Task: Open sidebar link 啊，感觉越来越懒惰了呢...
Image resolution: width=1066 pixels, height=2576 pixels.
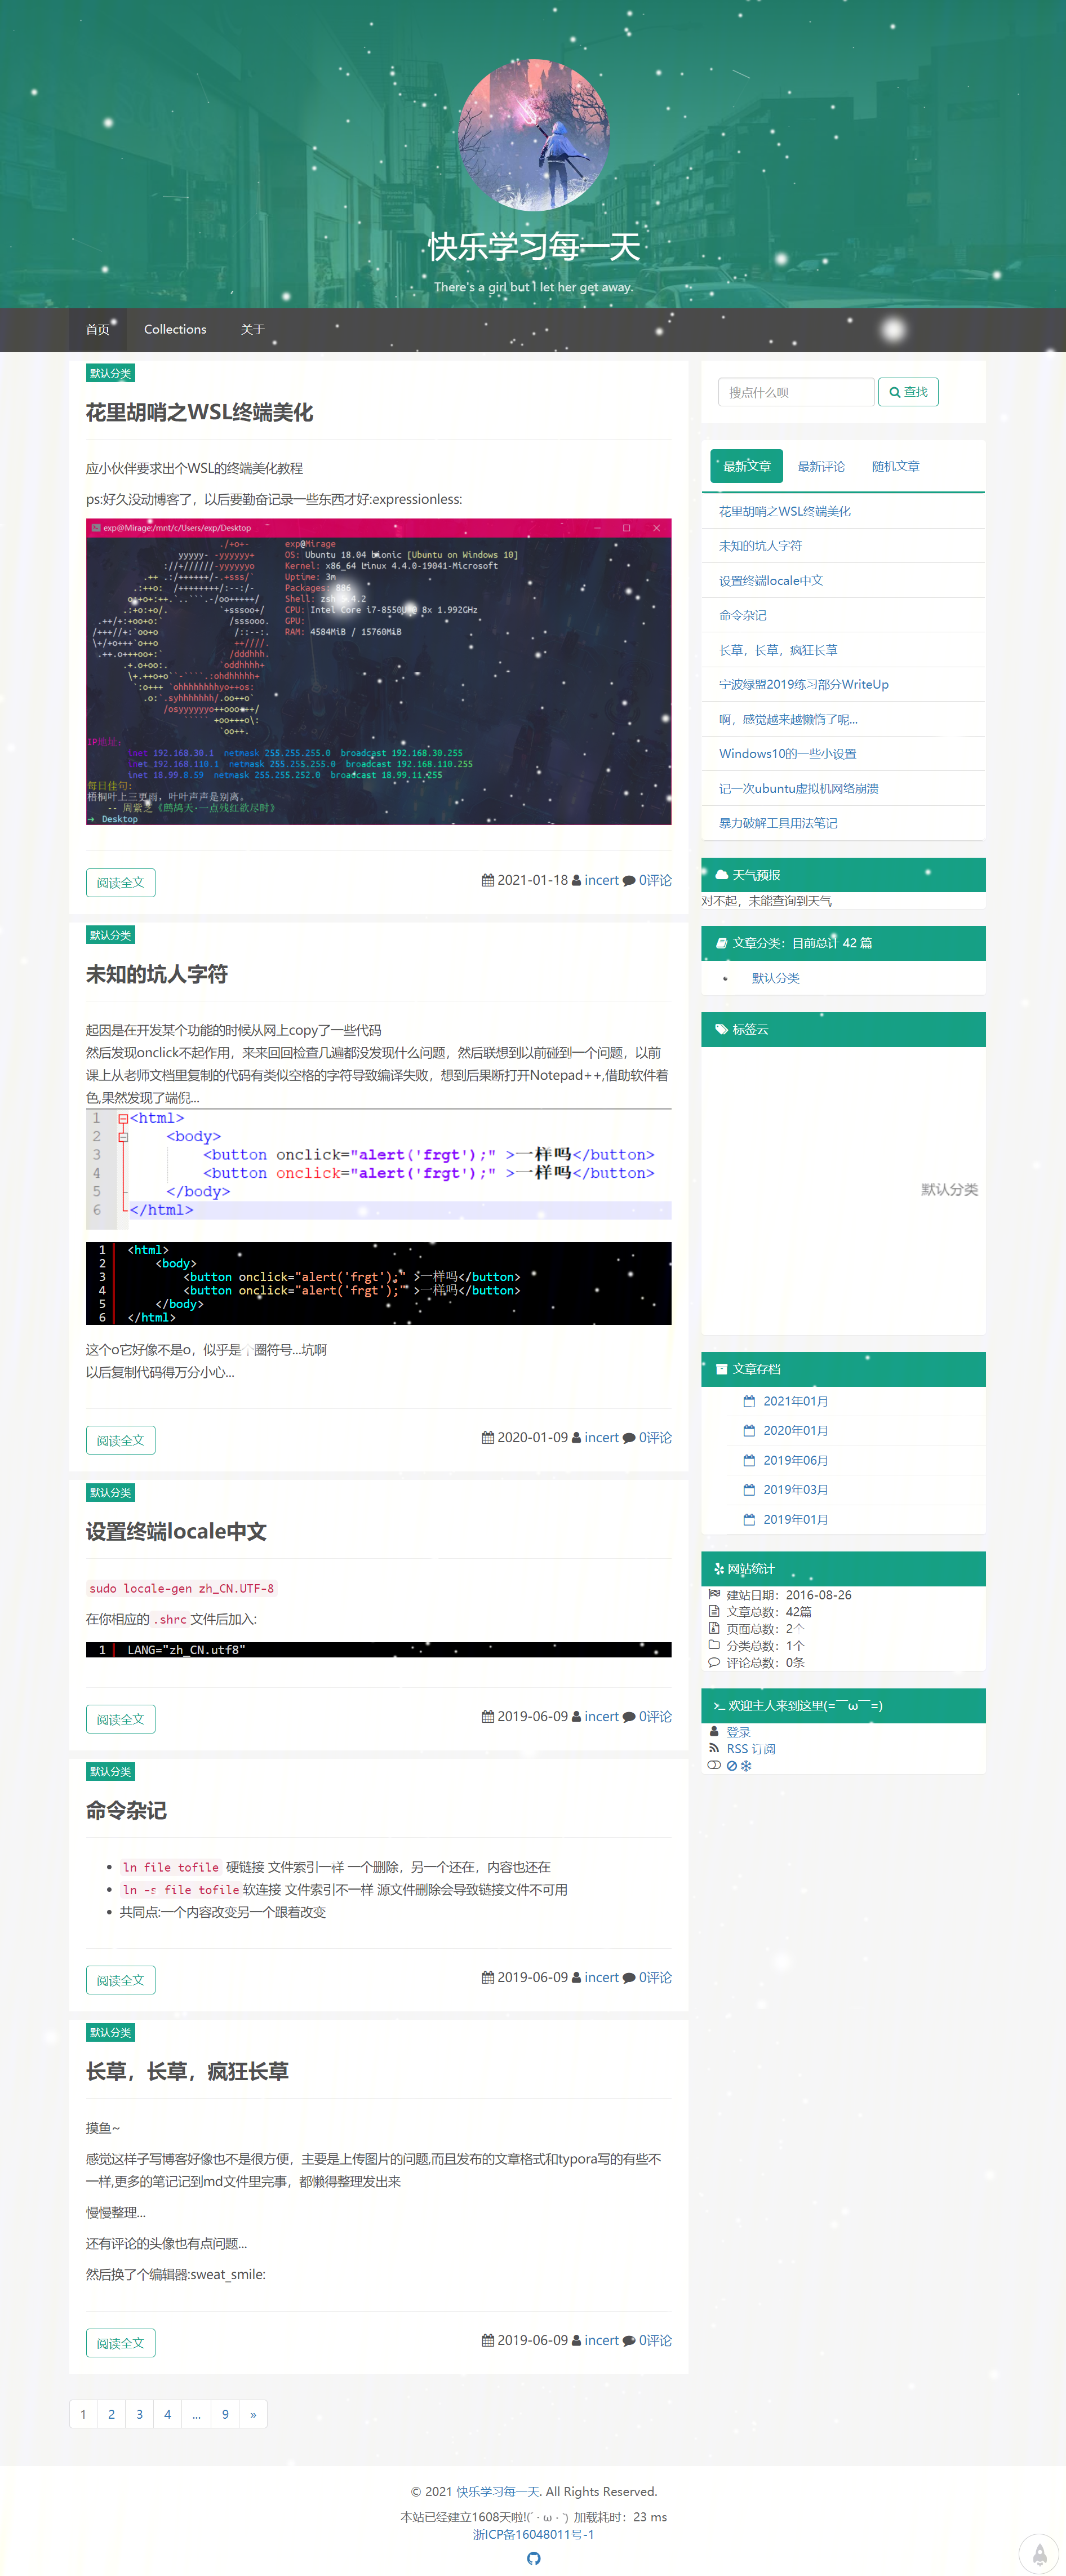Action: tap(788, 719)
